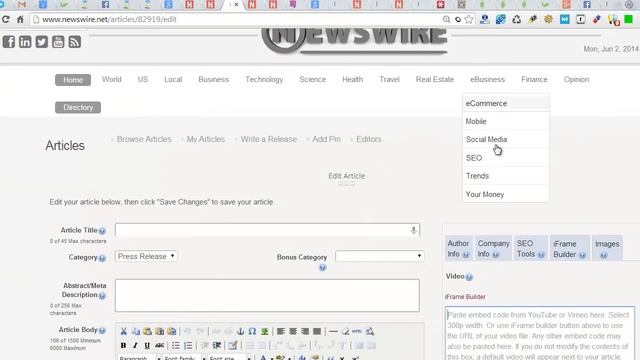This screenshot has height=360, width=640.
Task: Open the Write a Release link
Action: (x=269, y=139)
